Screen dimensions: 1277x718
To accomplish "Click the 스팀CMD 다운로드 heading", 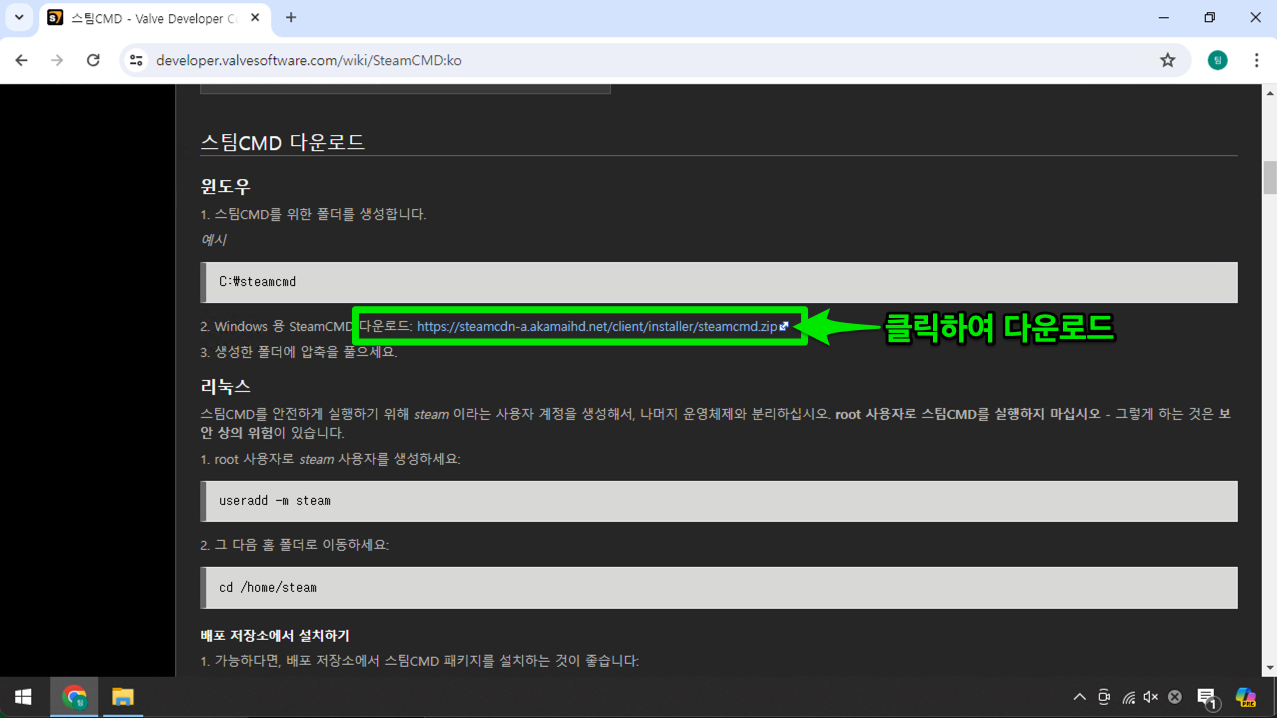I will coord(283,142).
